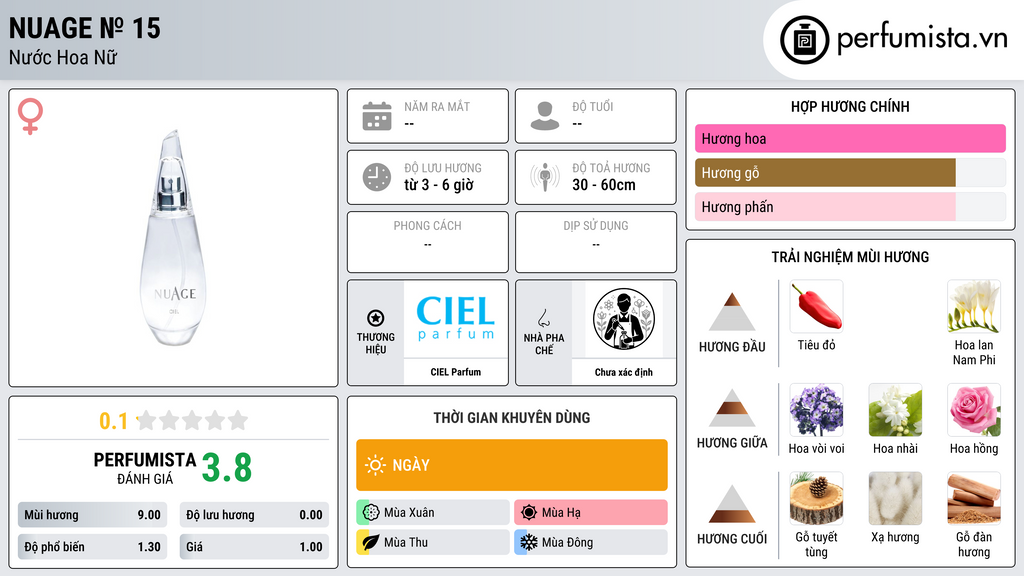Click the Xạ hương musk note image
This screenshot has height=576, width=1024.
click(895, 499)
